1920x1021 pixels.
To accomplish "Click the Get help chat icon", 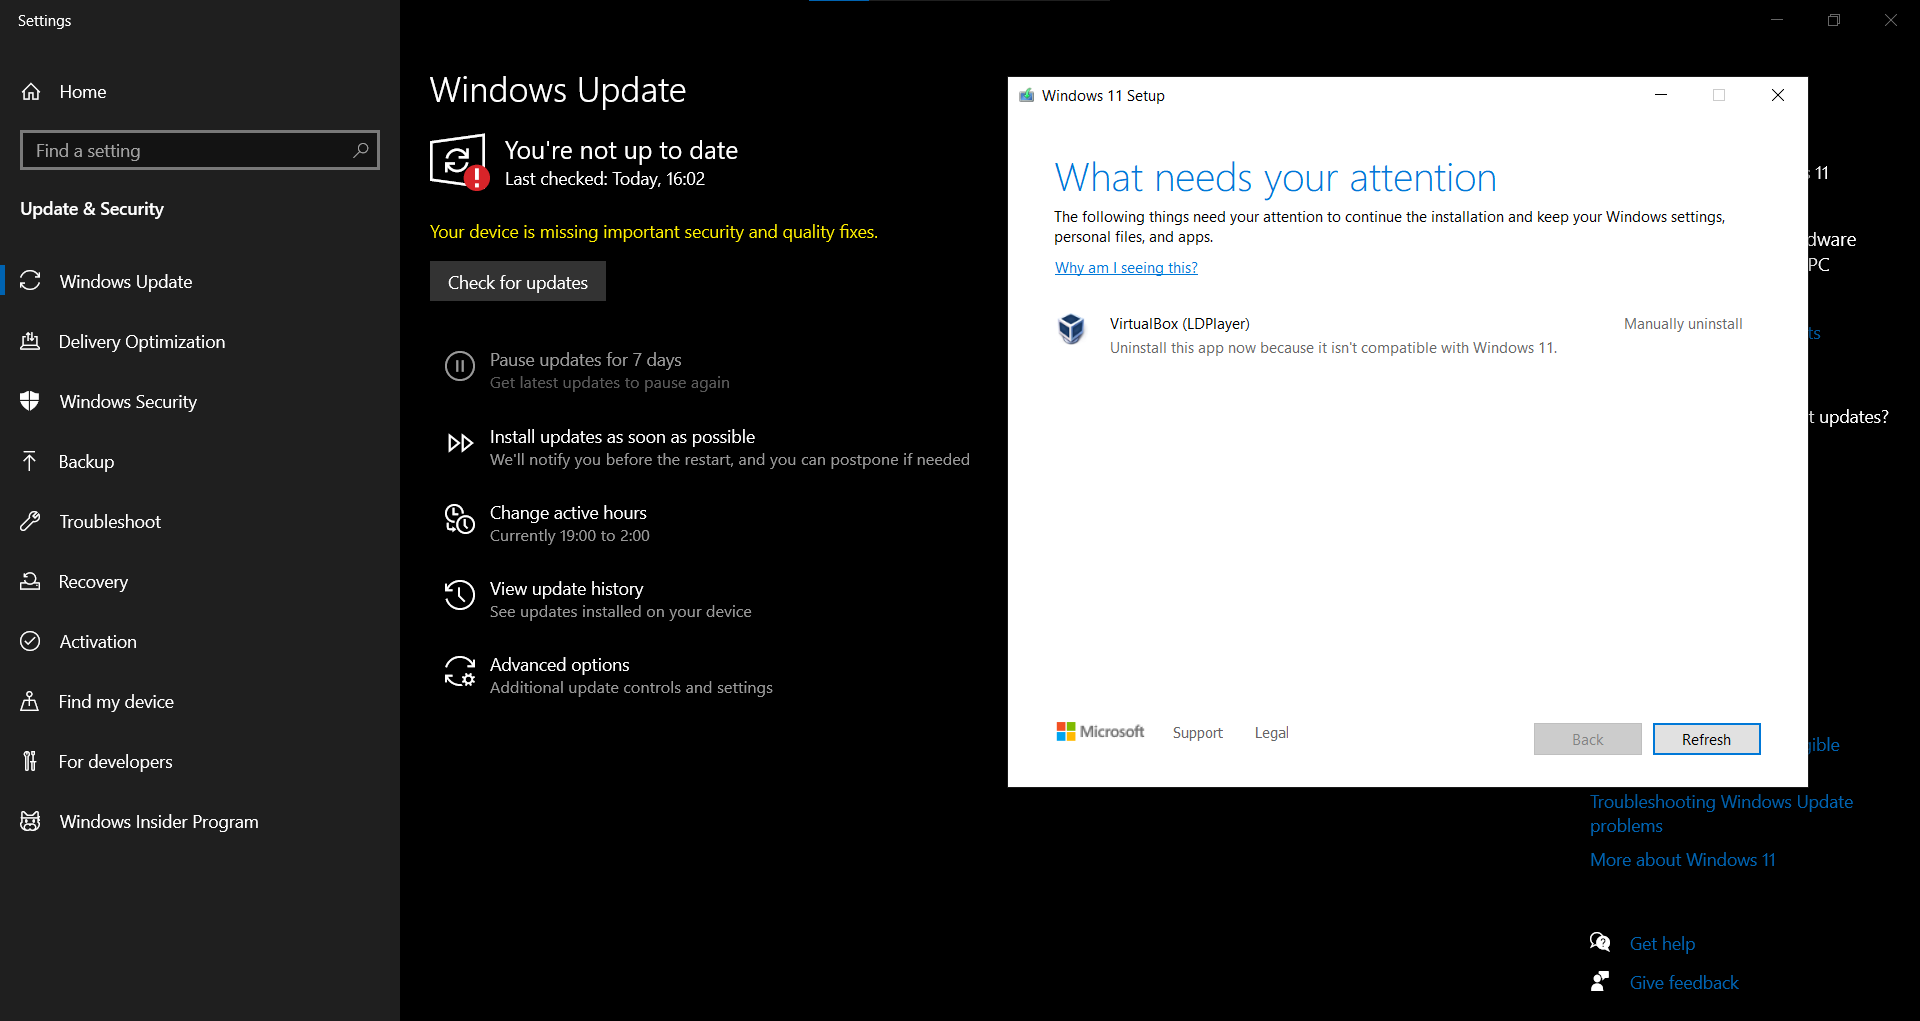I will pyautogui.click(x=1600, y=942).
